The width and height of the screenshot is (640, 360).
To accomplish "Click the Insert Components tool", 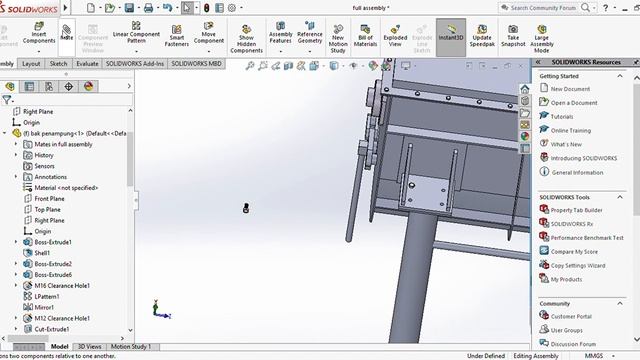I will pos(39,34).
